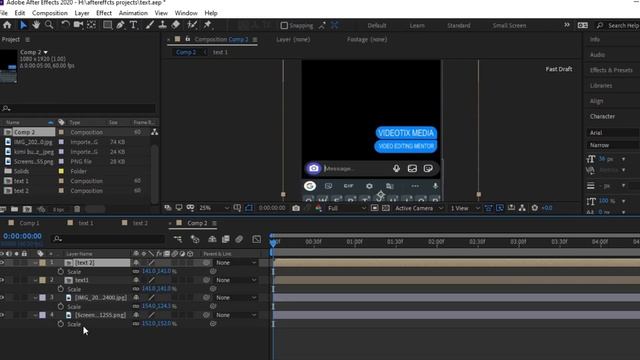Open Graph Editor in timeline
Screen dimensions: 640x360
pos(256,239)
